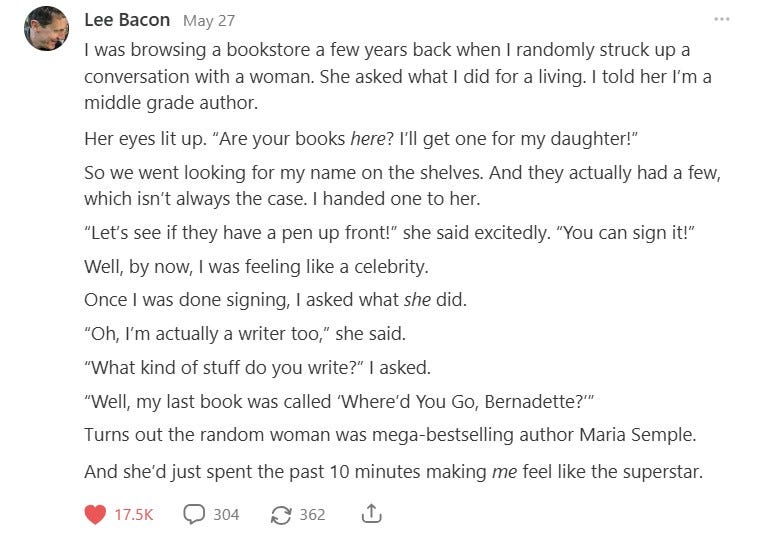Click the line 'Let's see if they have a pen'
Viewport: 762px width, 543px height.
[x=389, y=233]
